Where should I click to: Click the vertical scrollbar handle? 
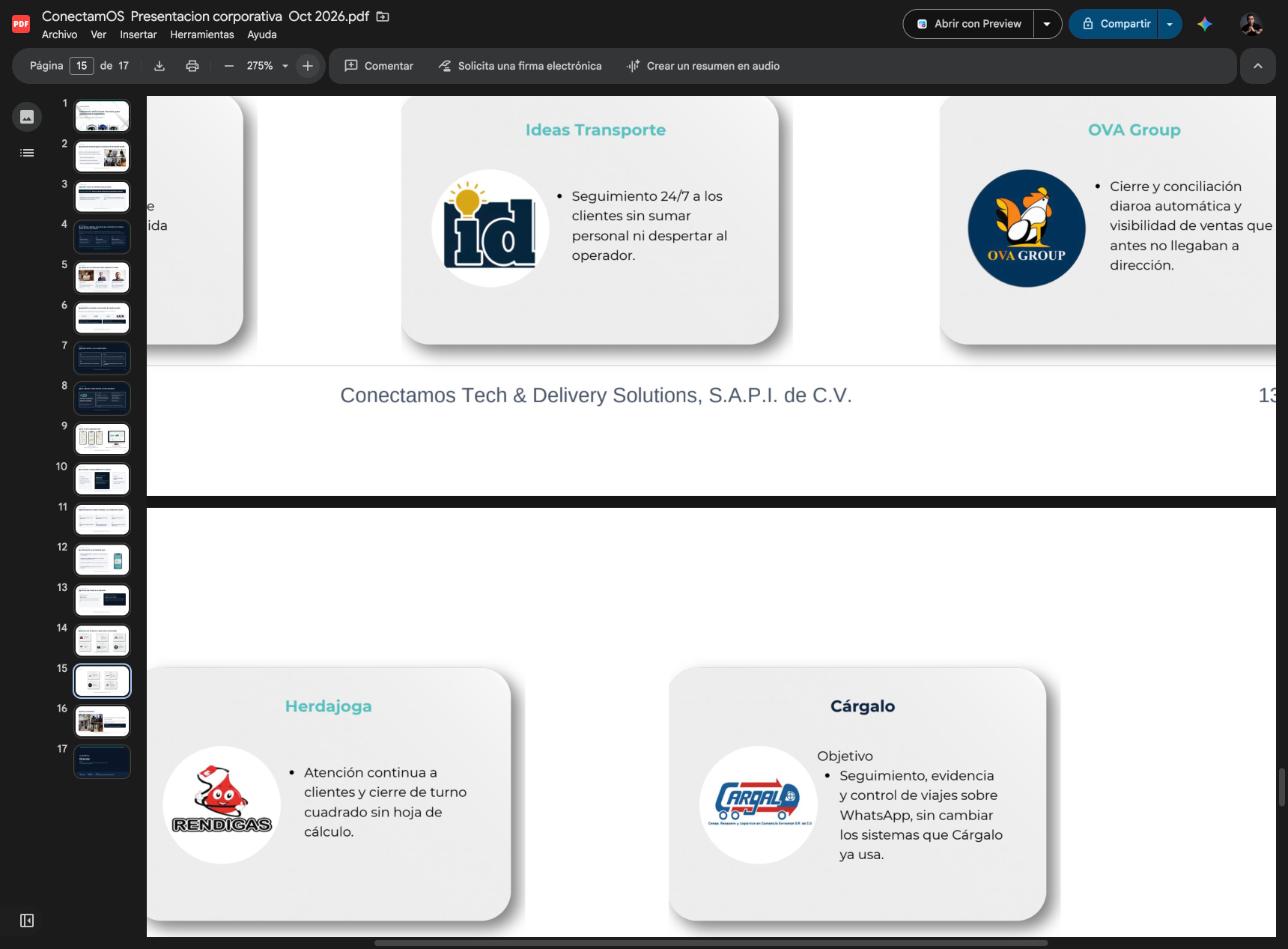[x=1281, y=787]
